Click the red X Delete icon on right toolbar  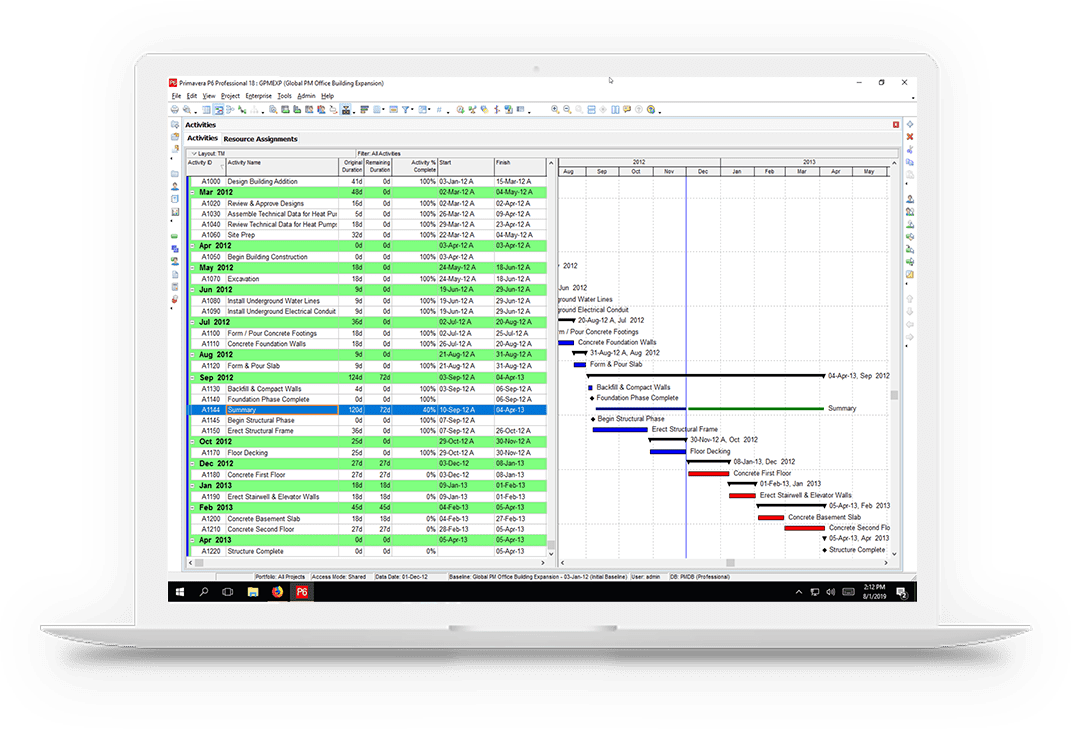910,137
